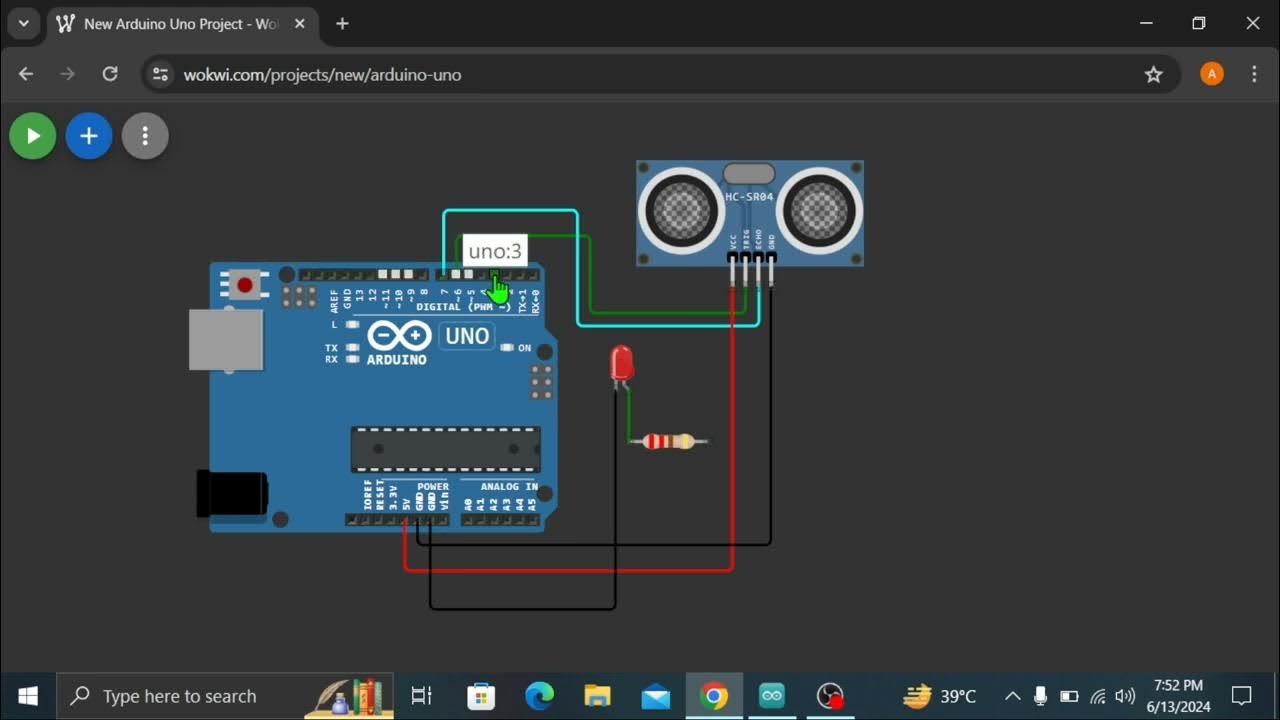Open the gray three-dot simulation menu
This screenshot has width=1280, height=720.
pos(145,136)
